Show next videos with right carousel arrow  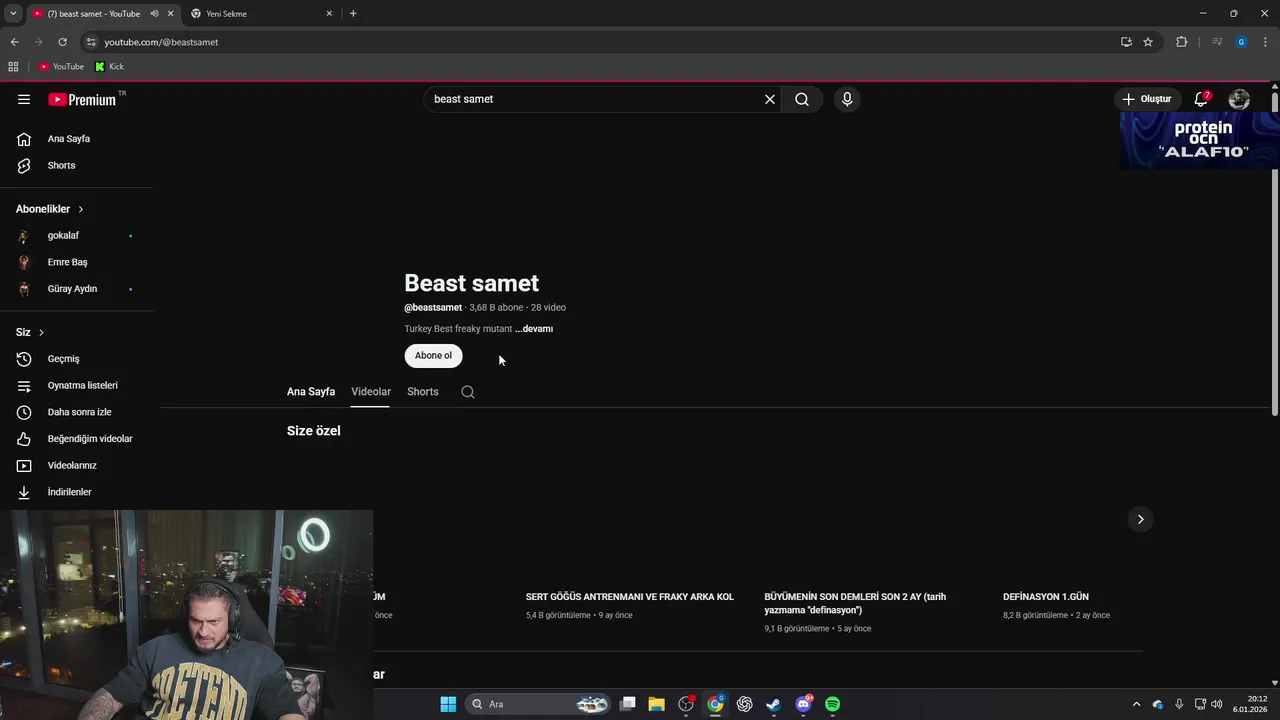1140,519
